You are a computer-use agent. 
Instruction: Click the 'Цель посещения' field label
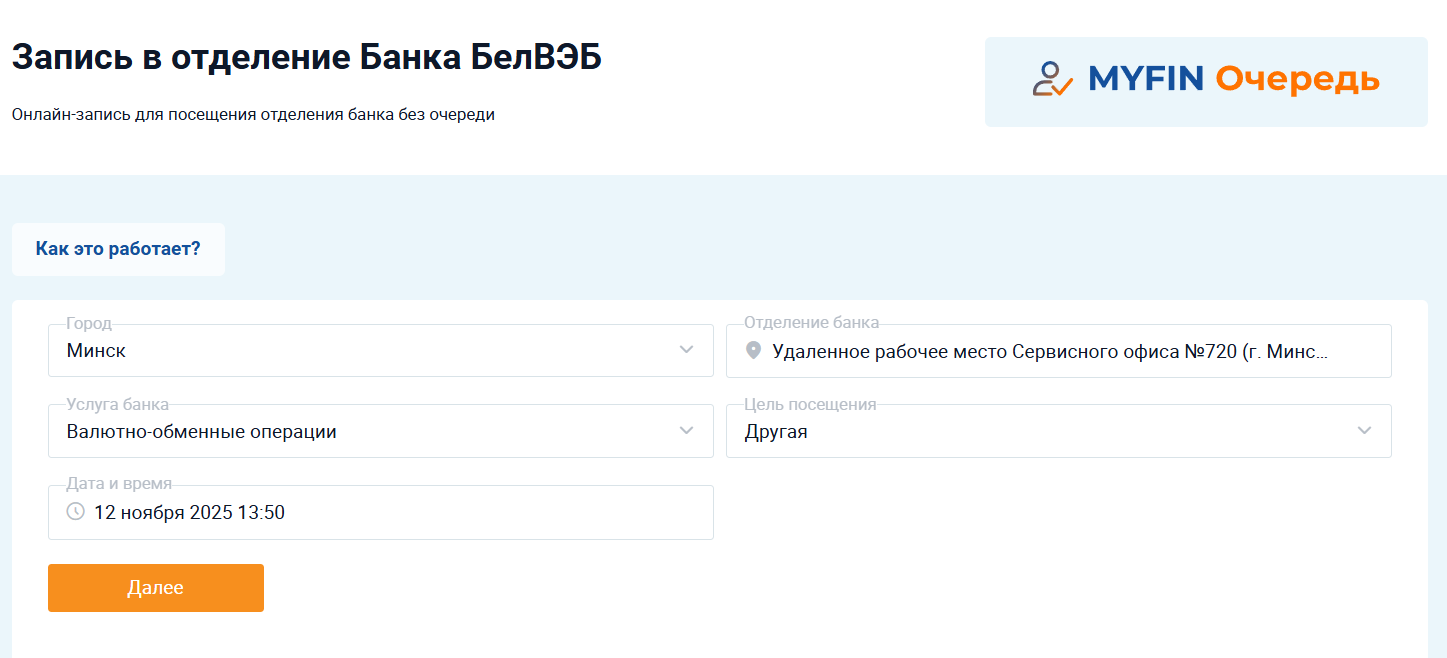[x=810, y=404]
